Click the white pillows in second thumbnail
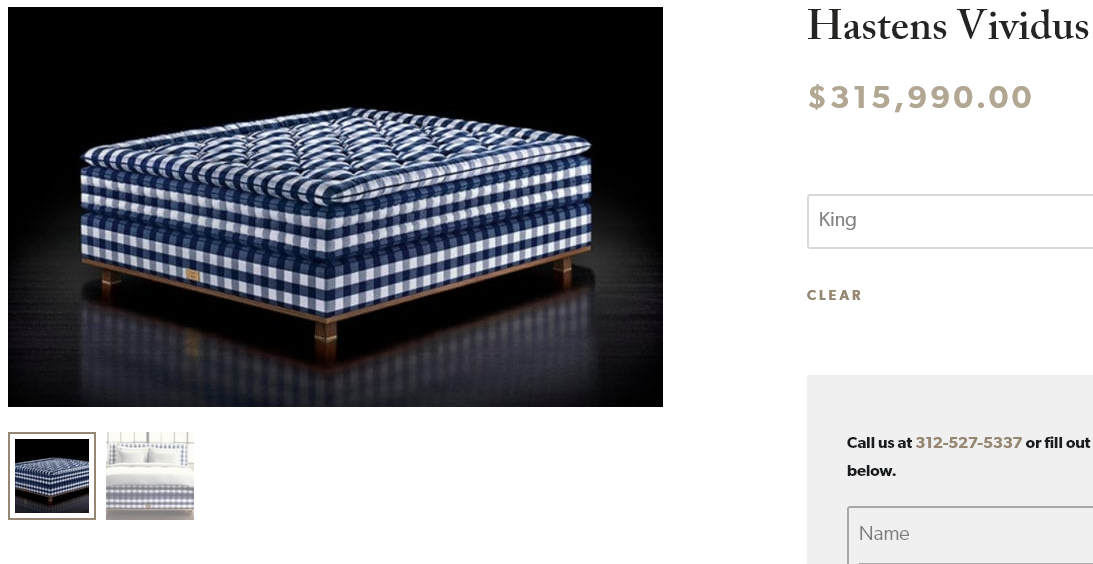1093x564 pixels. click(x=150, y=456)
